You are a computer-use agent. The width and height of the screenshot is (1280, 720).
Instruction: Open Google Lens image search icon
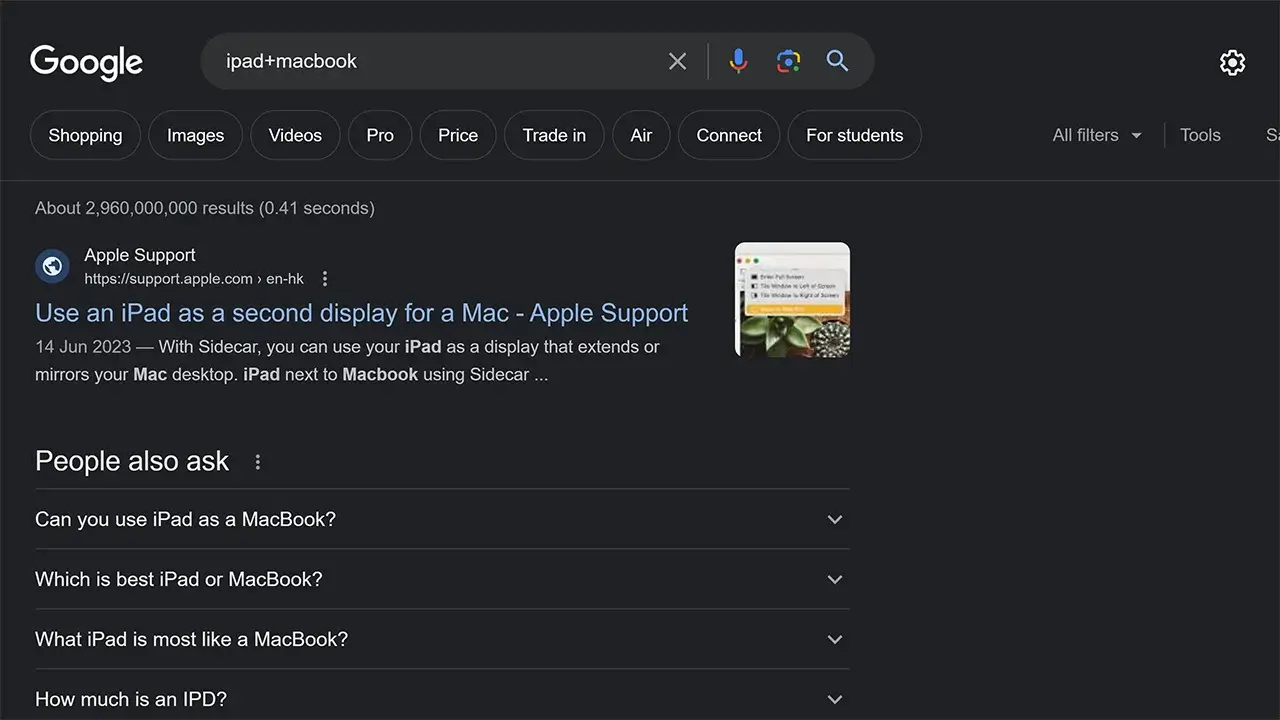(x=788, y=61)
